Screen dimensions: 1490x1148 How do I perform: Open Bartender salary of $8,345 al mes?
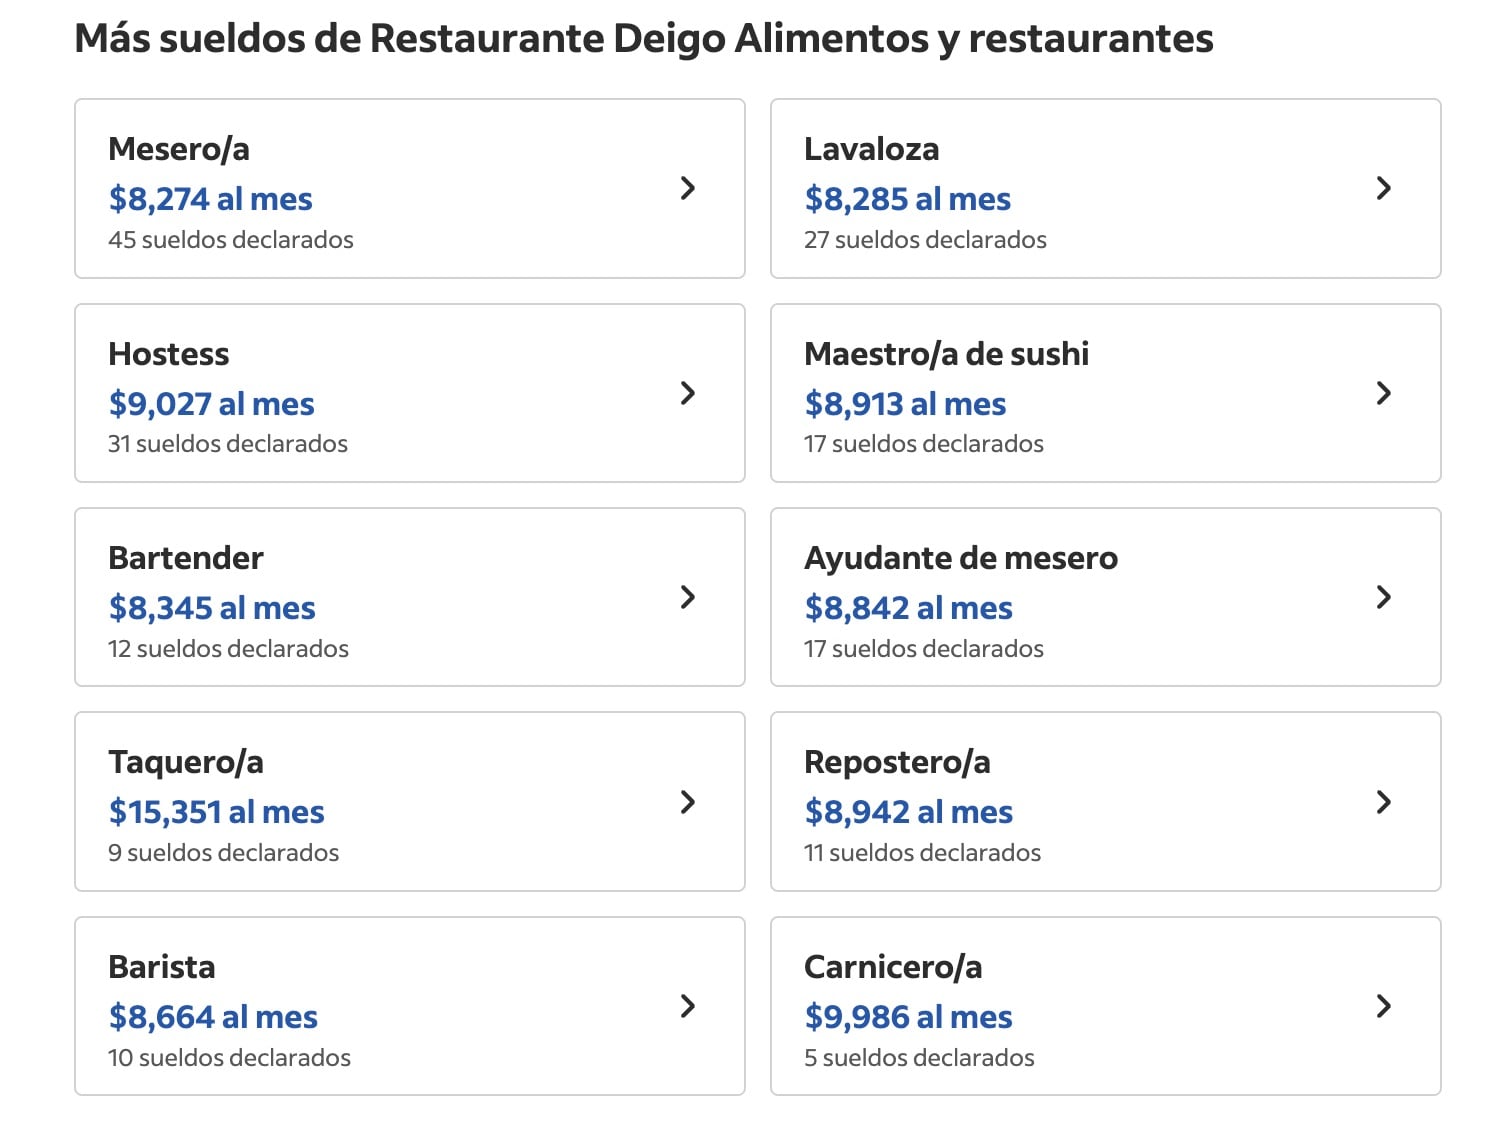(x=212, y=608)
